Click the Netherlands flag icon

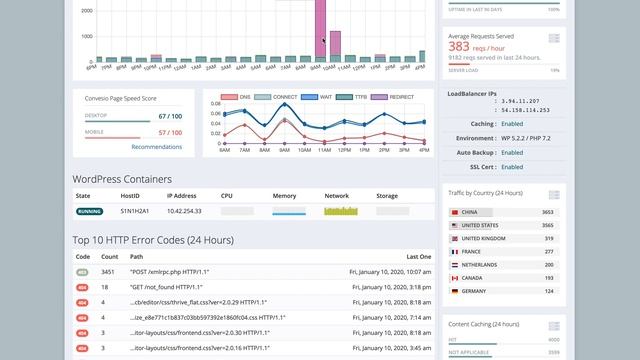pos(455,265)
